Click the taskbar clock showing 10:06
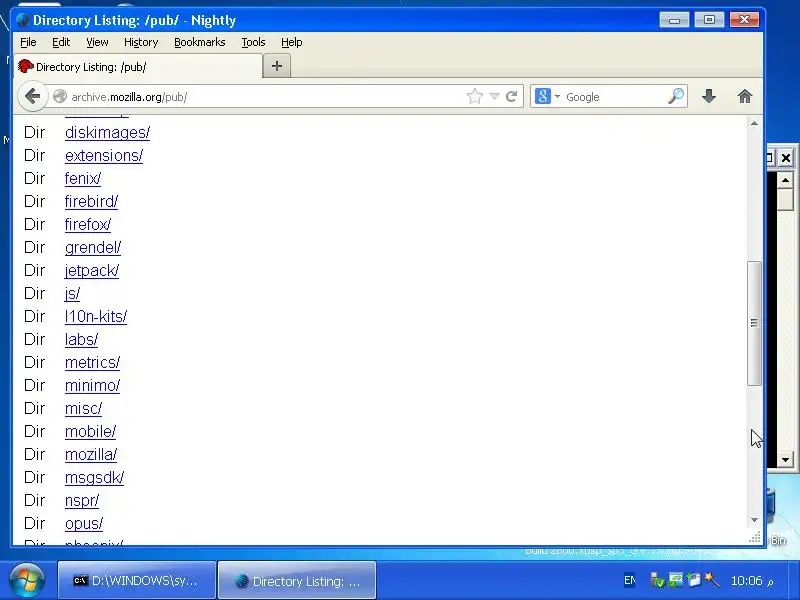The image size is (800, 600). click(752, 581)
